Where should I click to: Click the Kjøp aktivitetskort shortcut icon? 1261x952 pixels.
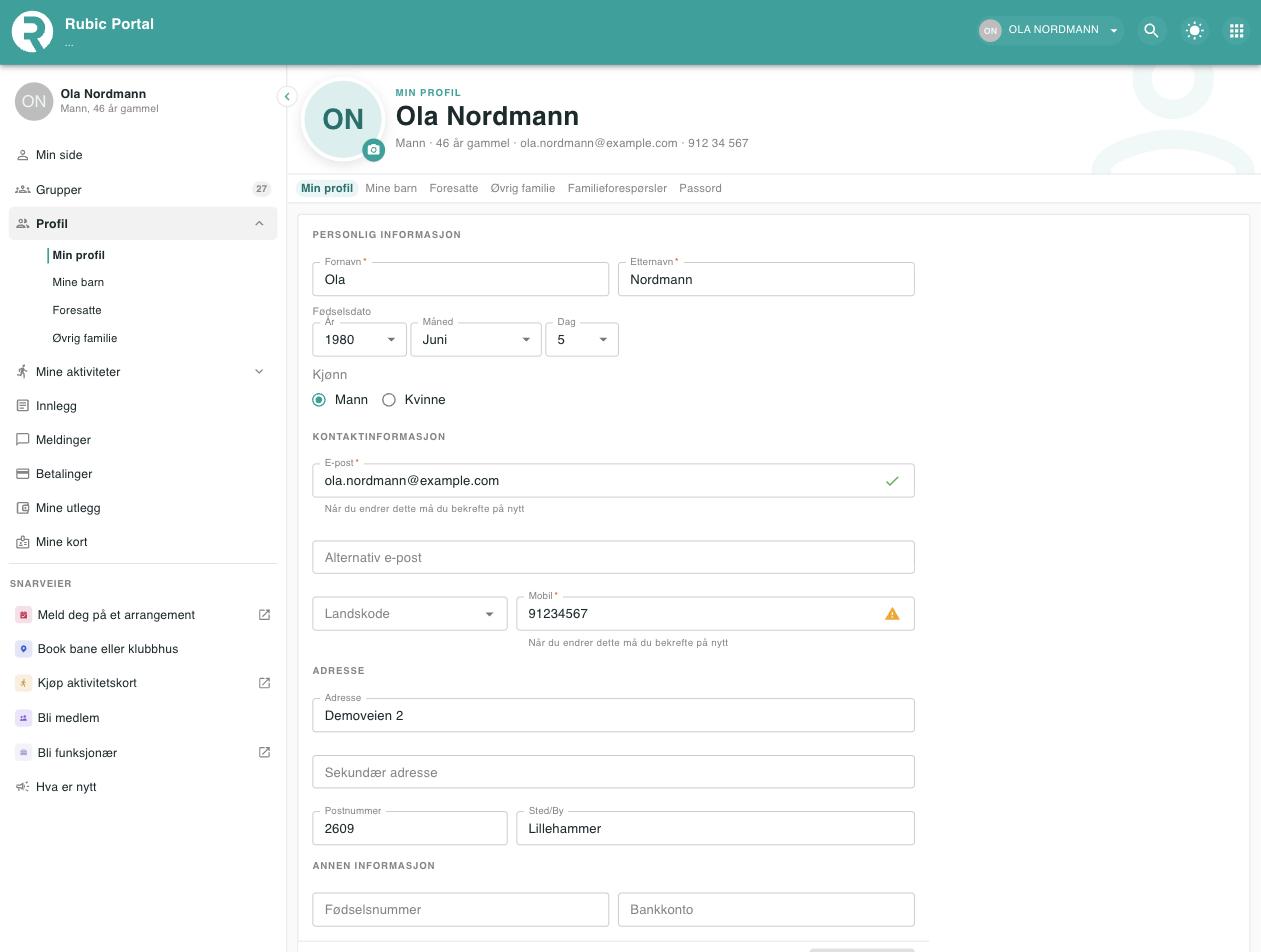[23, 683]
